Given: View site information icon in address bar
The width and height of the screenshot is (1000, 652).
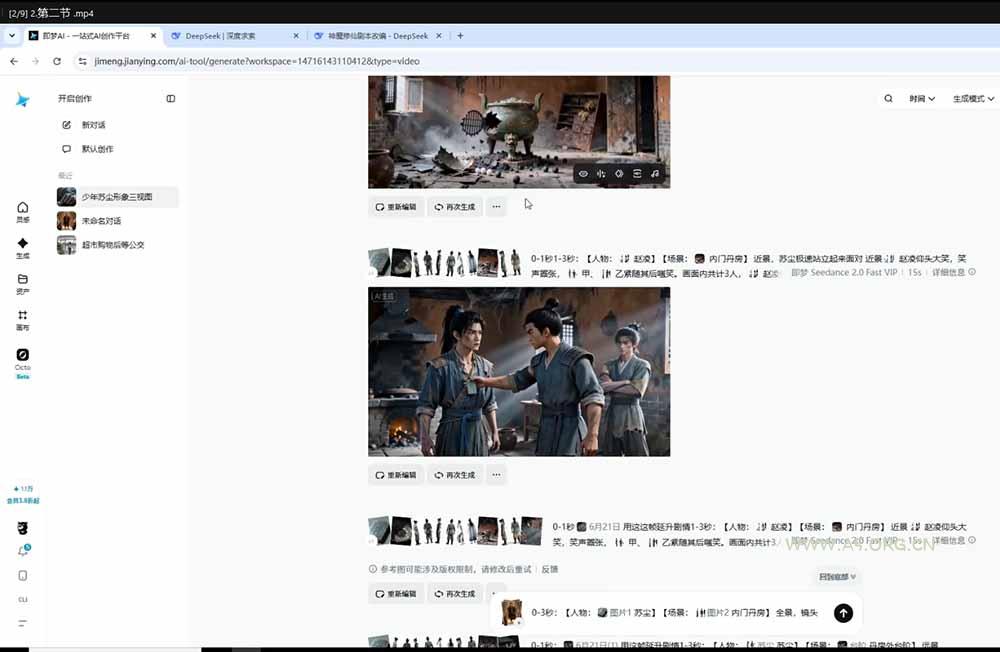Looking at the screenshot, I should point(82,61).
